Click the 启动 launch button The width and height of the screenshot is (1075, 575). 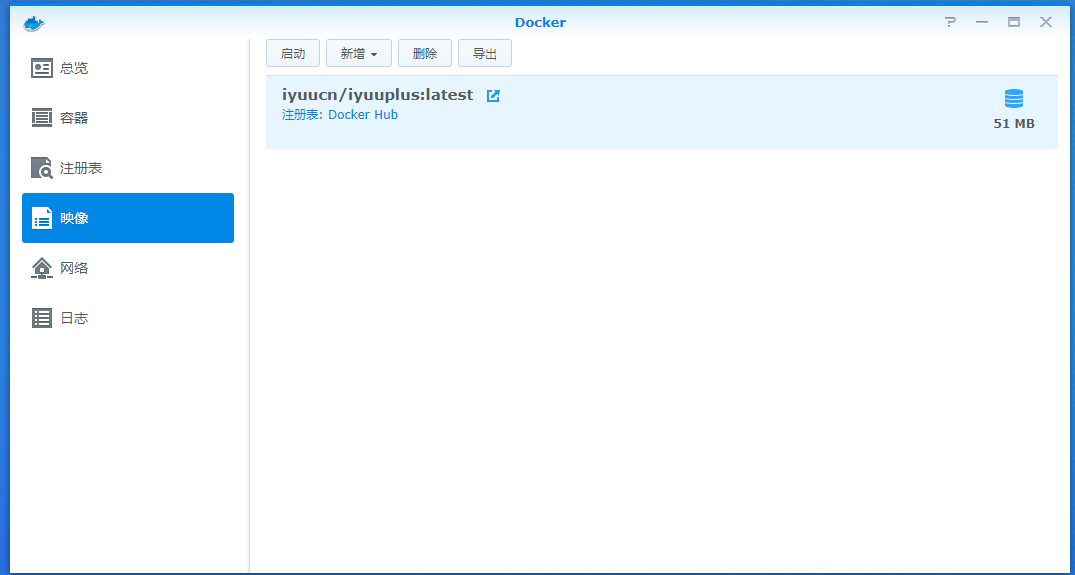point(293,53)
